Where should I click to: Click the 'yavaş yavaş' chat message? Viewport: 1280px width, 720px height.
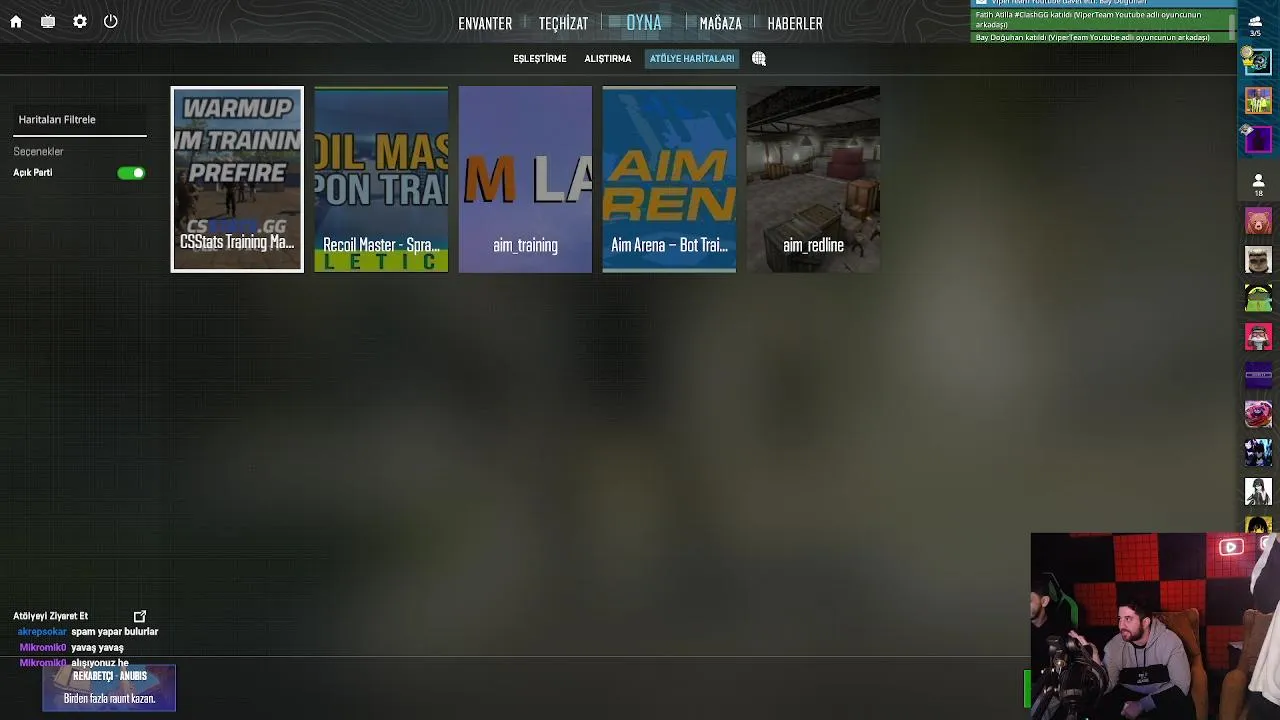click(x=97, y=648)
